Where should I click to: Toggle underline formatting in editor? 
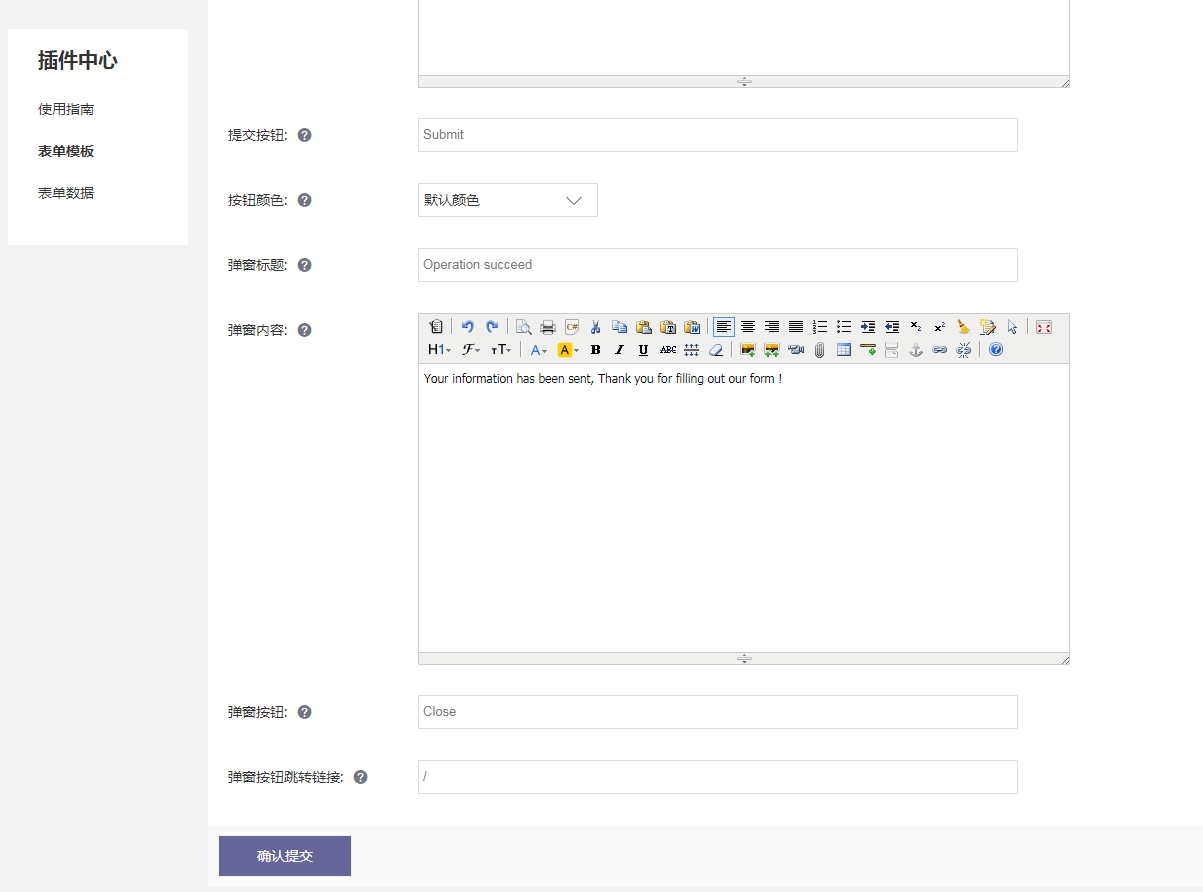(643, 350)
